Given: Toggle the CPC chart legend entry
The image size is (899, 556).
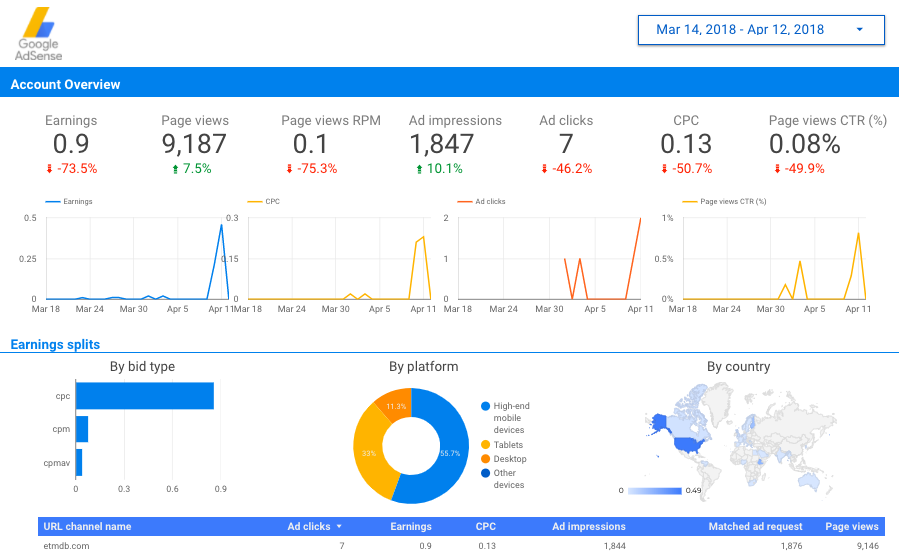Looking at the screenshot, I should tap(264, 201).
